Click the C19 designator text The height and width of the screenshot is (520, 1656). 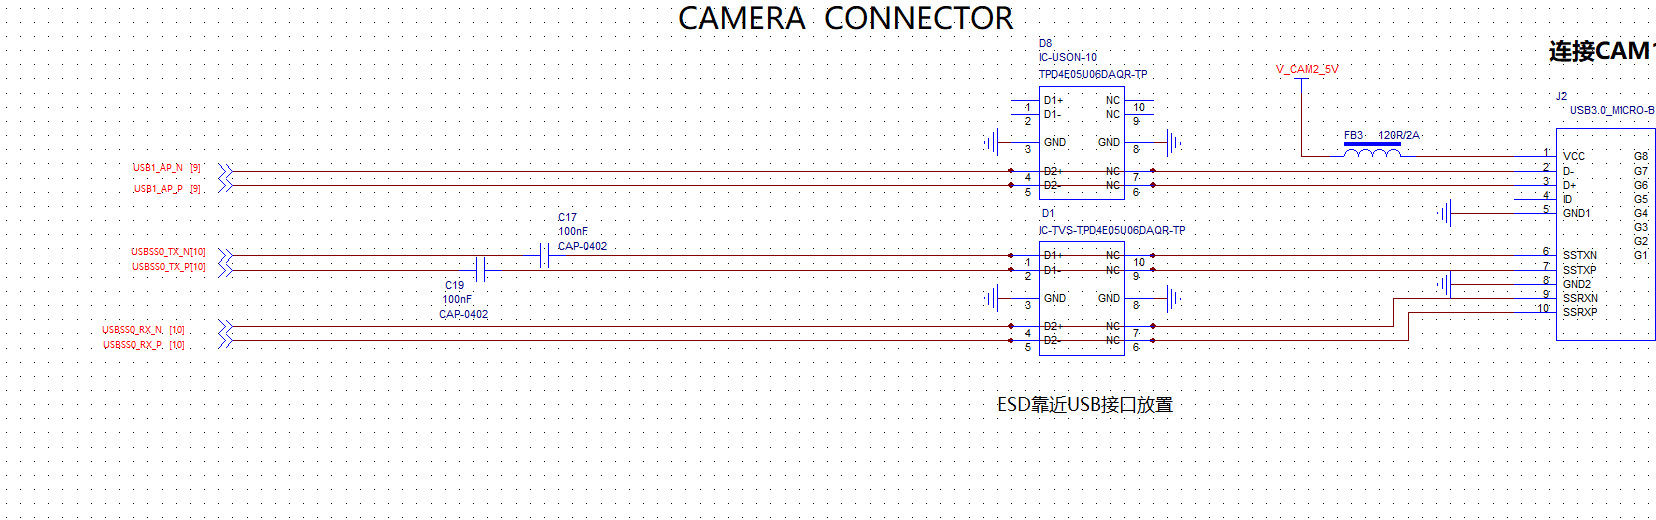point(454,285)
